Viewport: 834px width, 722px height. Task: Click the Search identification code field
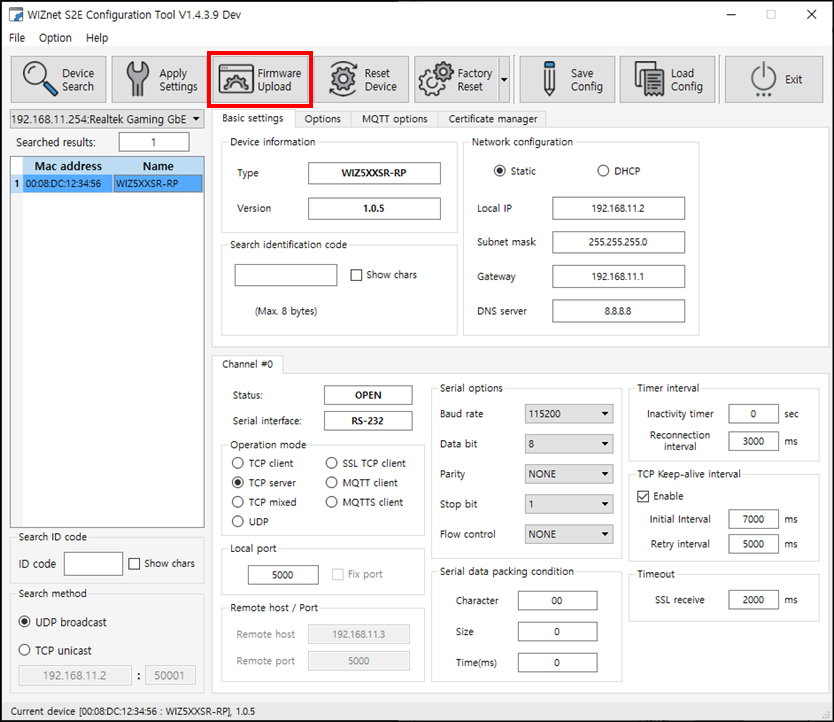tap(286, 275)
